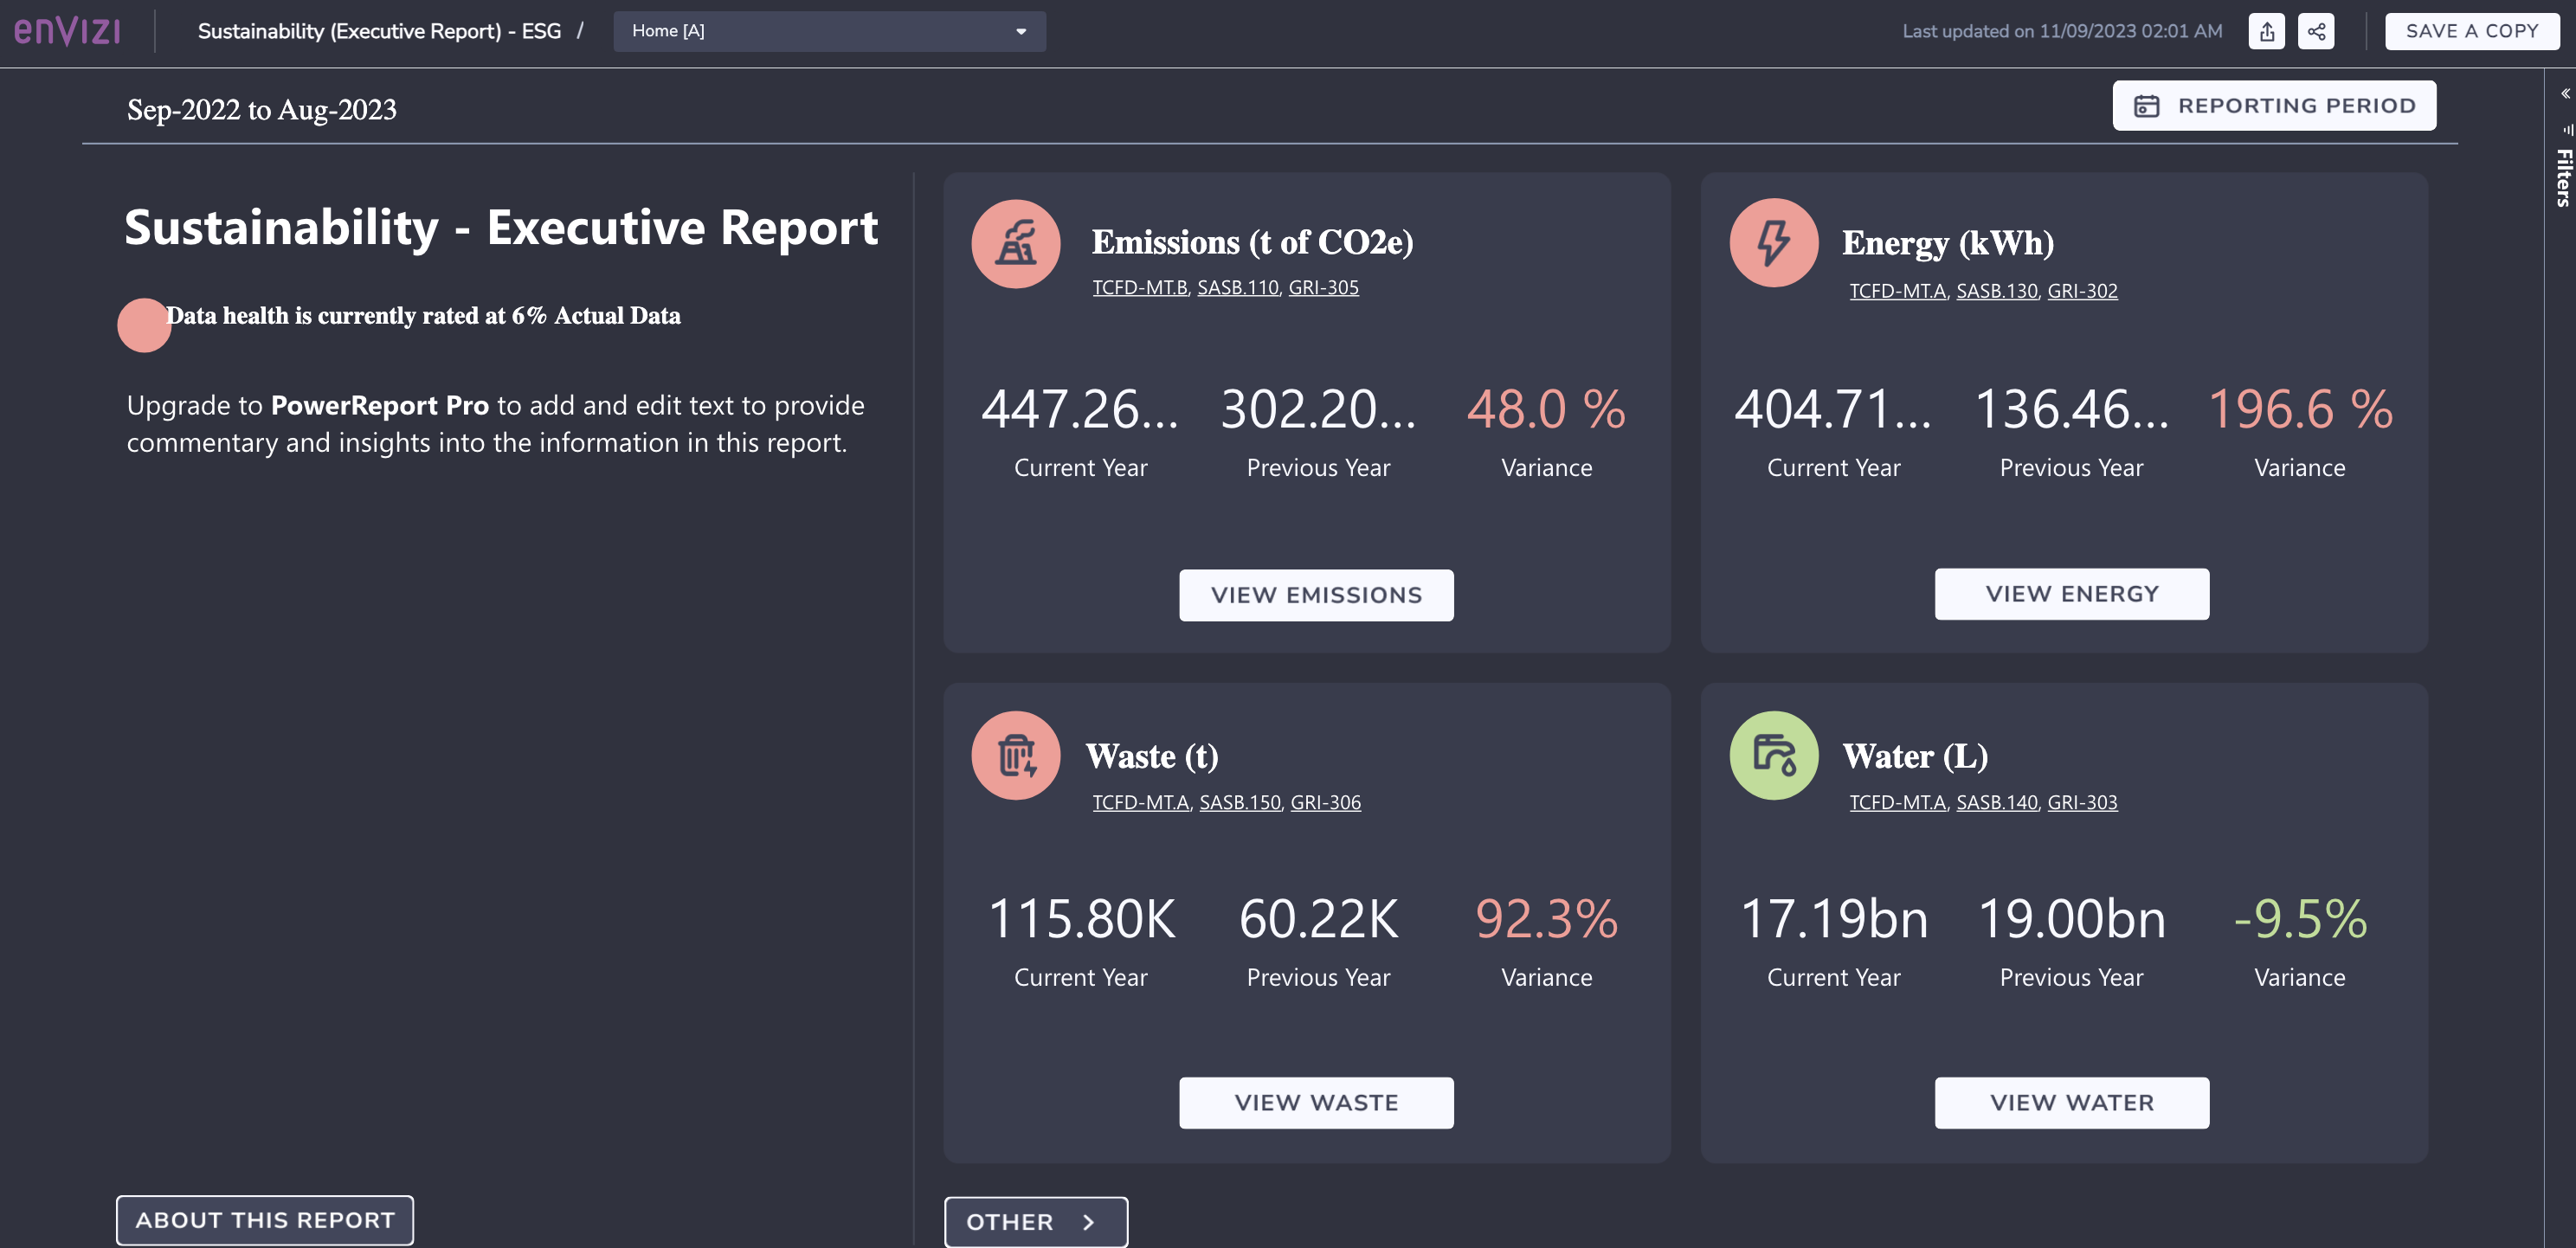The image size is (2576, 1248).
Task: Open the Filters side panel
Action: [2564, 177]
